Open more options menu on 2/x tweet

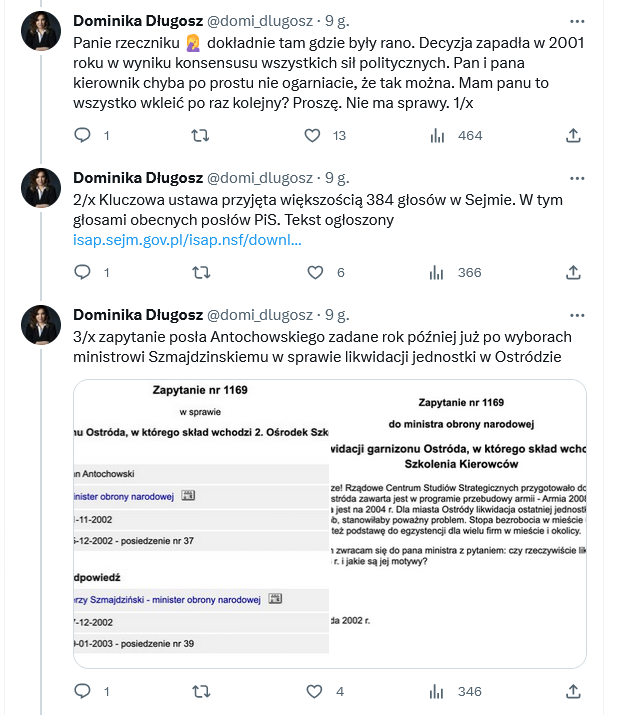click(577, 177)
